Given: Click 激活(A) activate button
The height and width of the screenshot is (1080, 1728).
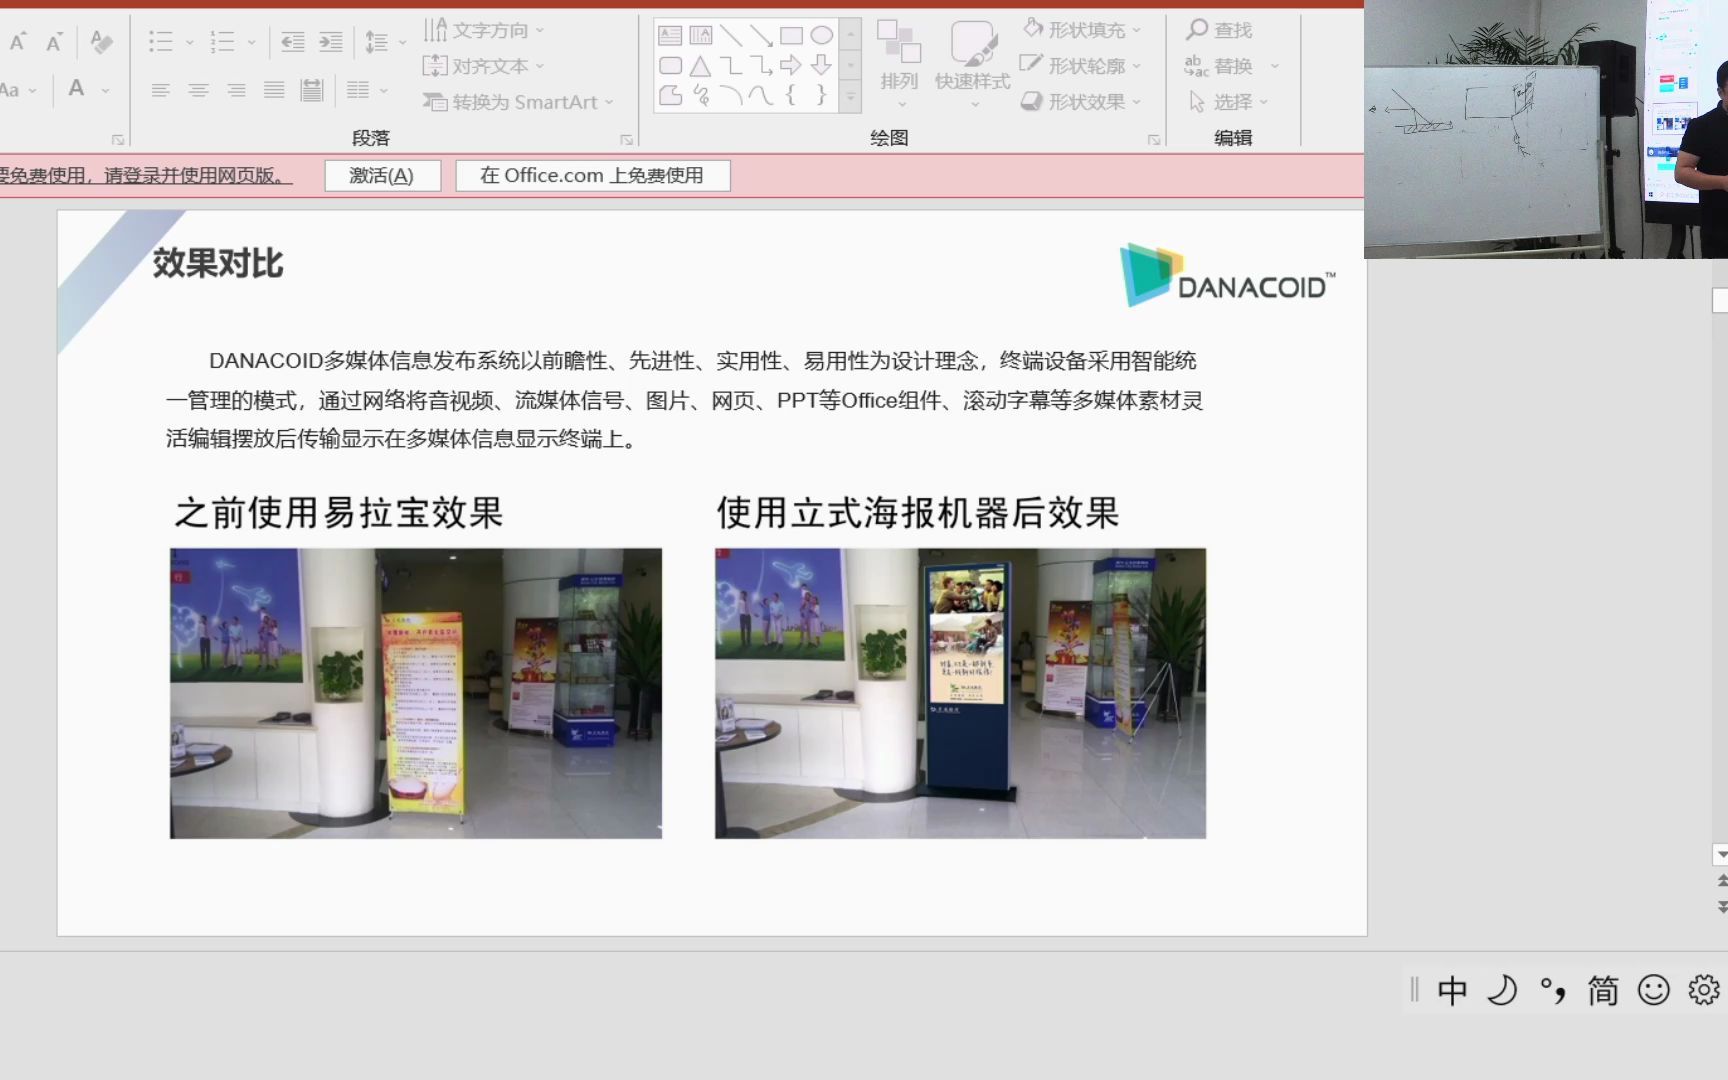Looking at the screenshot, I should (x=381, y=176).
